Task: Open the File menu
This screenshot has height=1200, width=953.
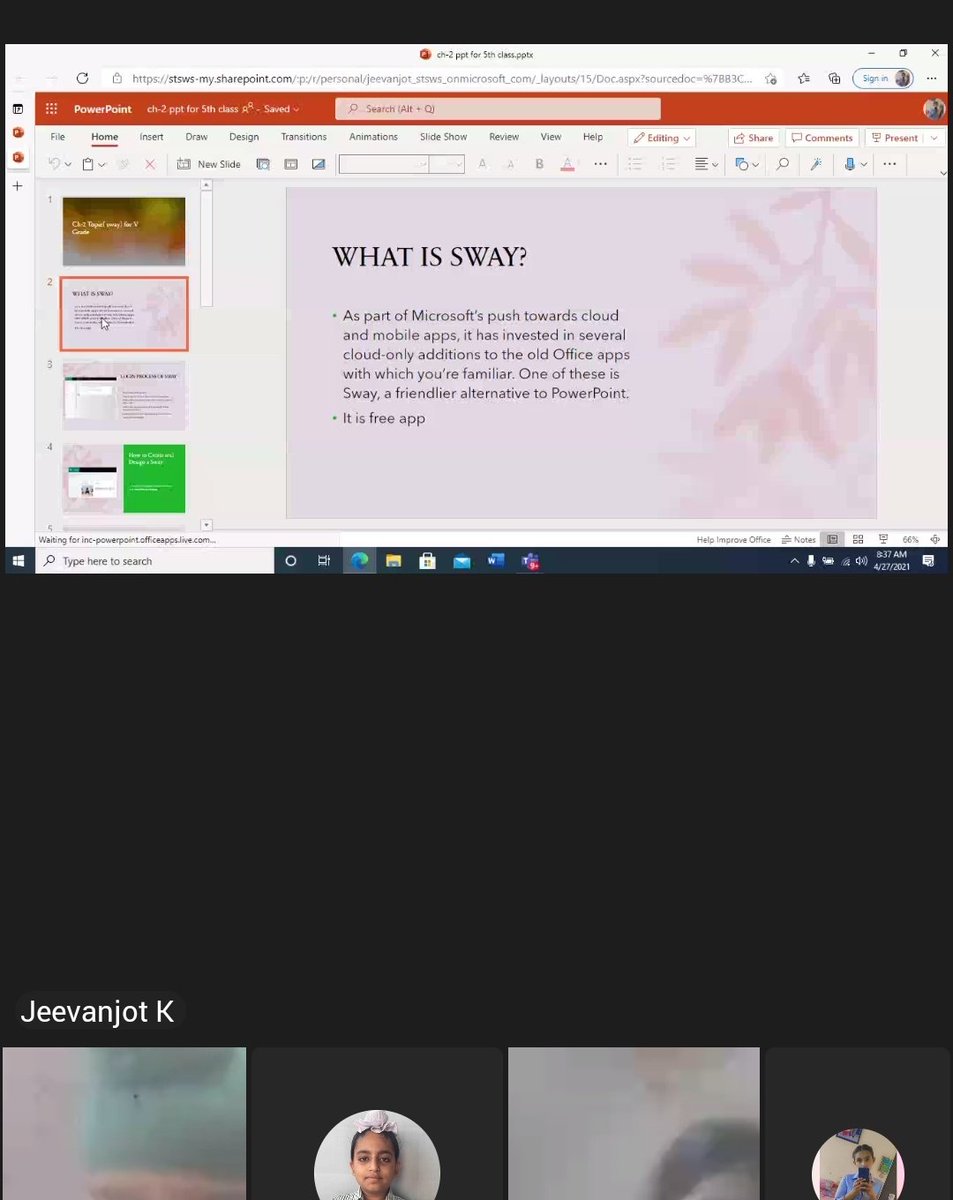Action: pos(58,137)
